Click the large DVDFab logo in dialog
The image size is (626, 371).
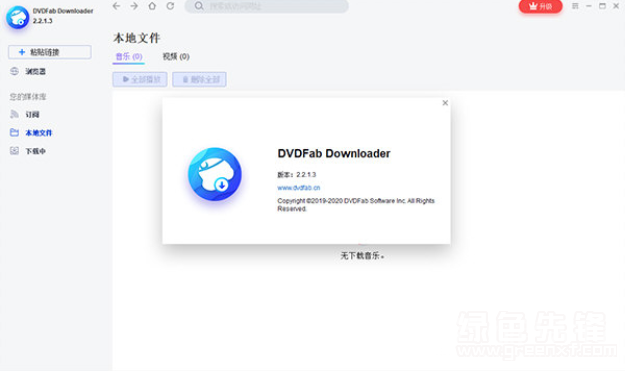pyautogui.click(x=215, y=174)
